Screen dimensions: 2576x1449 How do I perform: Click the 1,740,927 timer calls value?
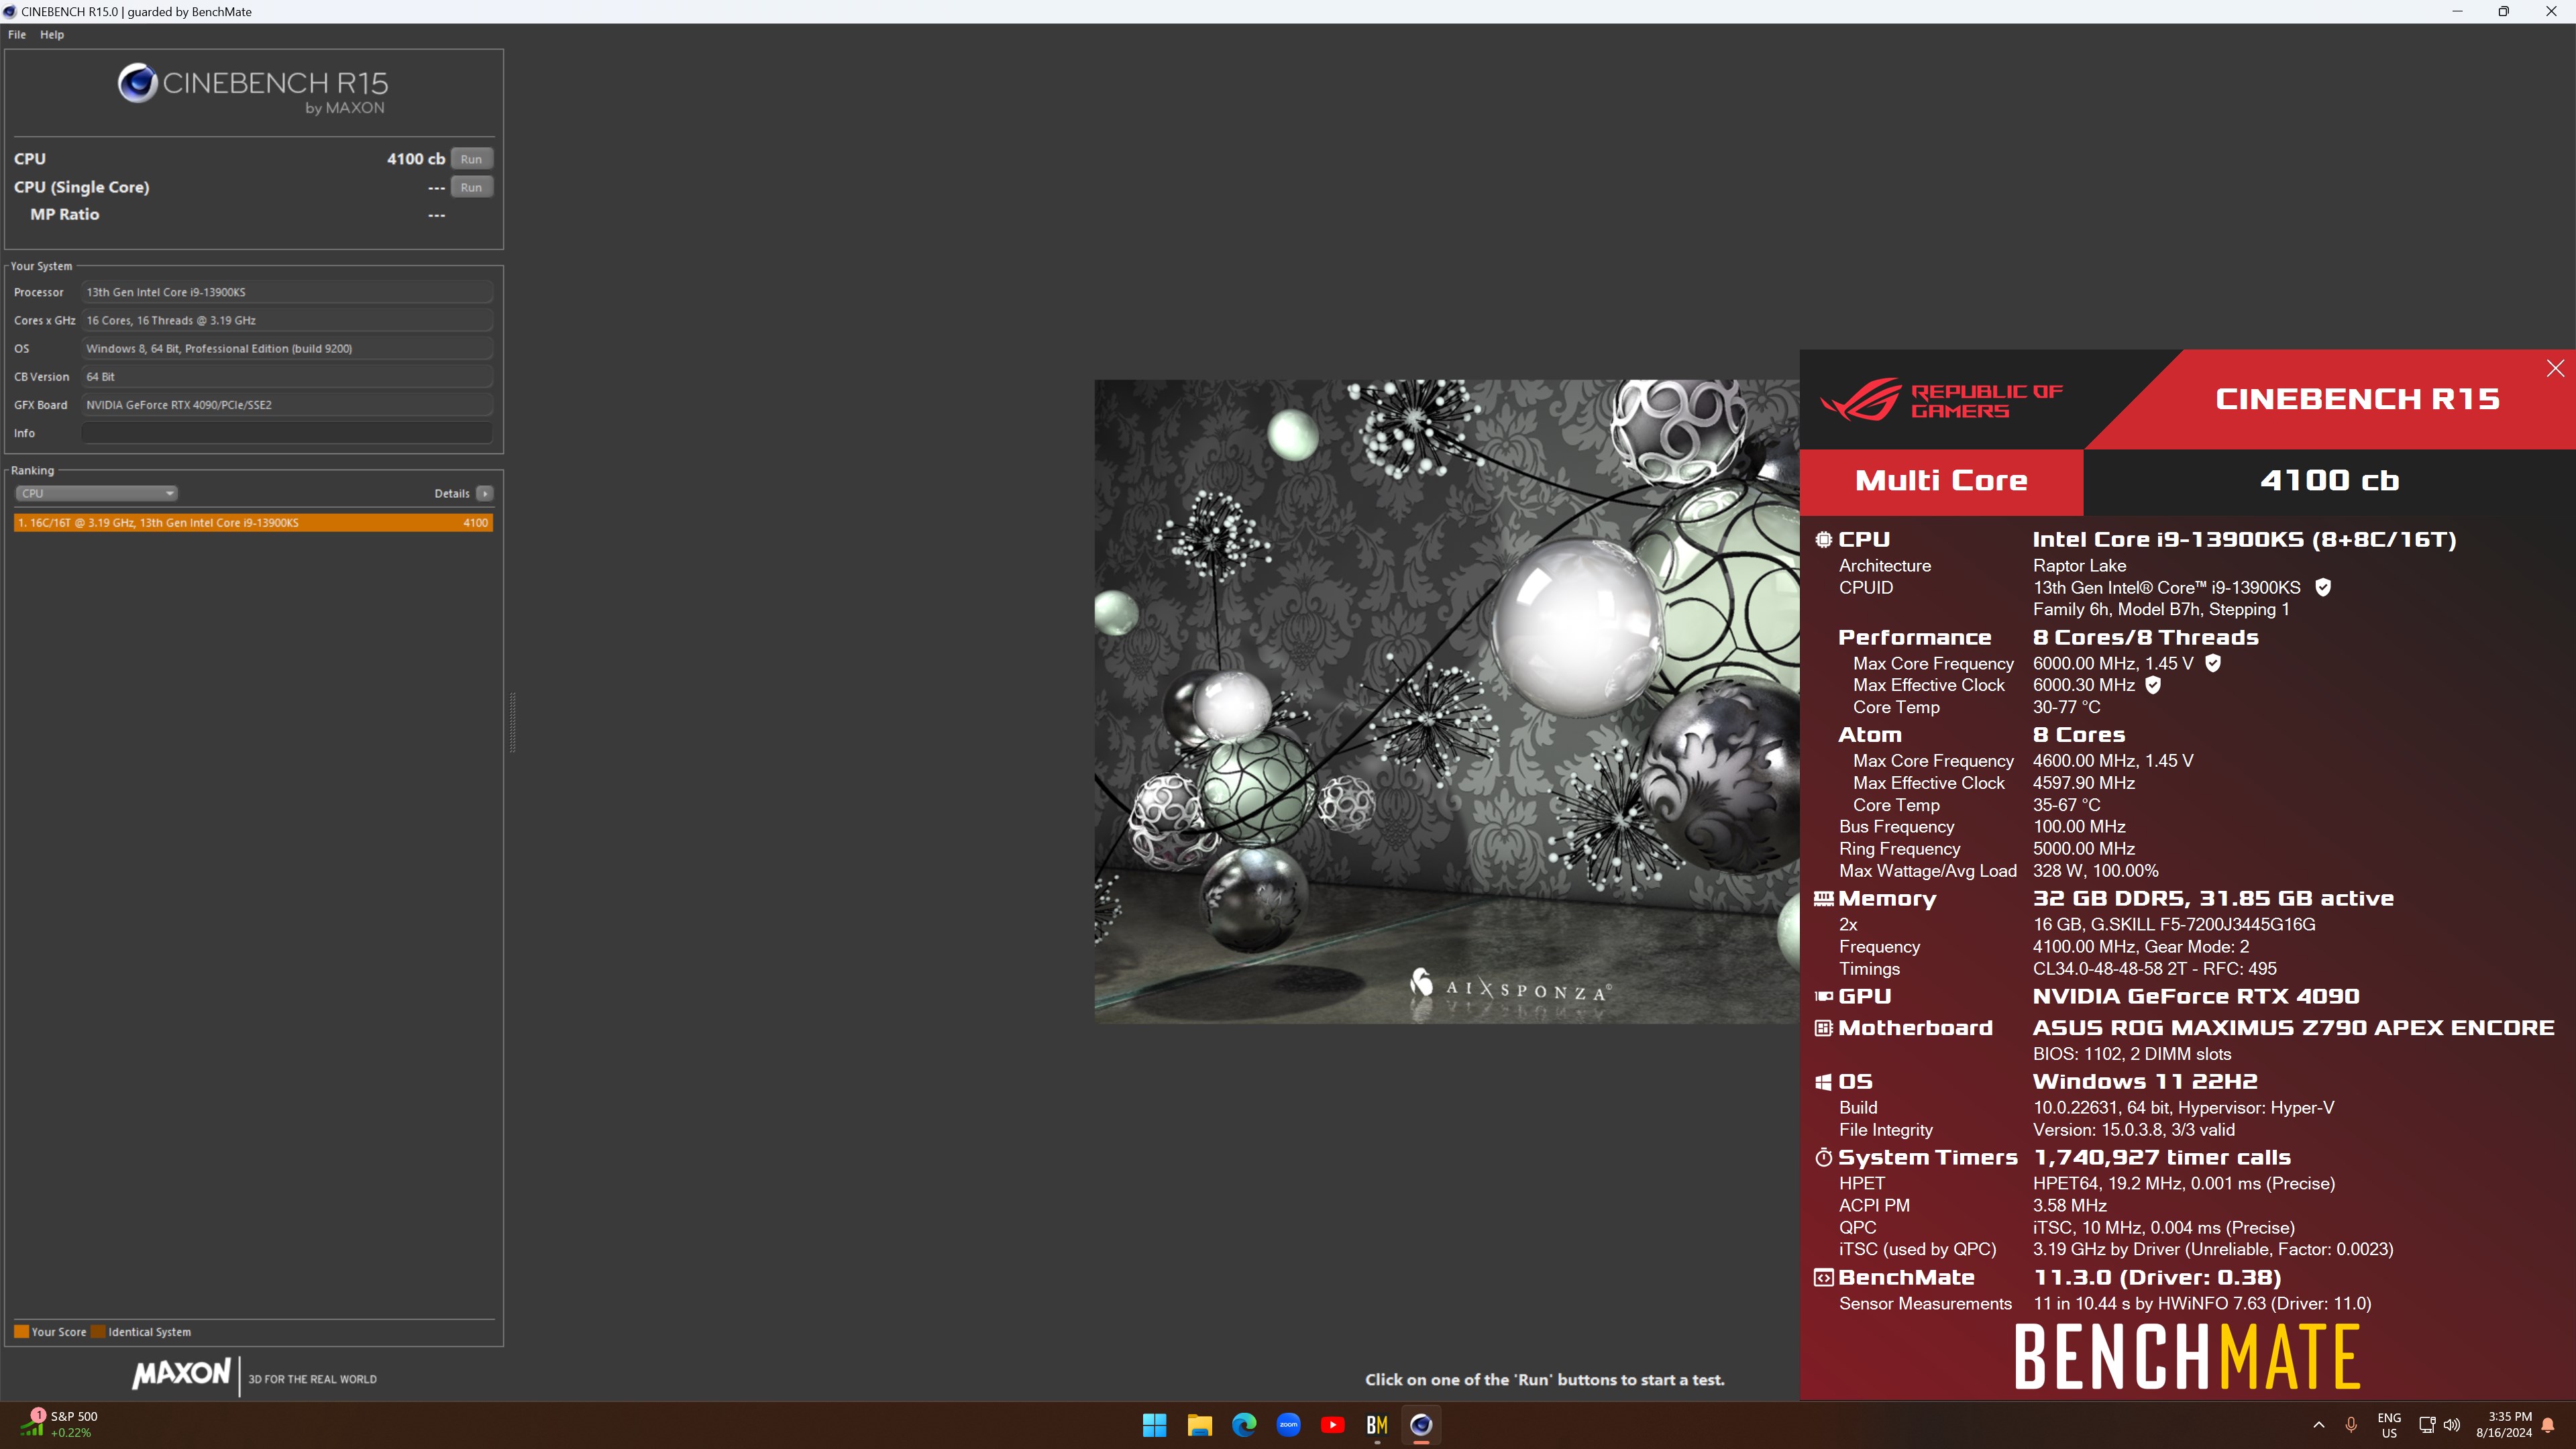[2162, 1158]
